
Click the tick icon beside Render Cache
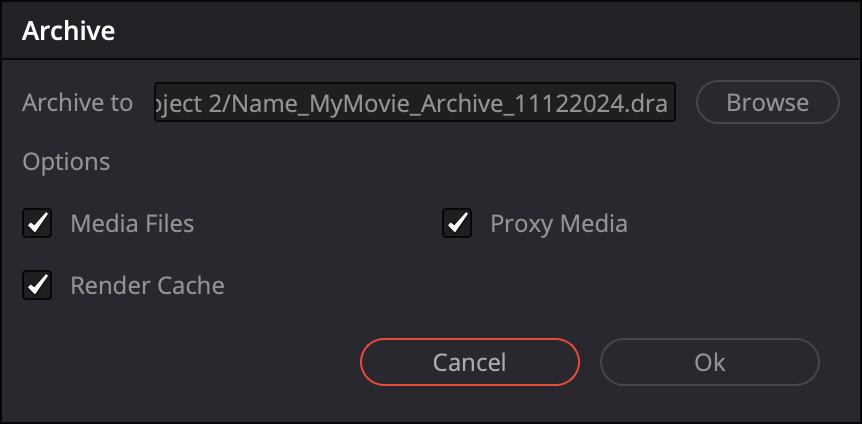[x=37, y=286]
